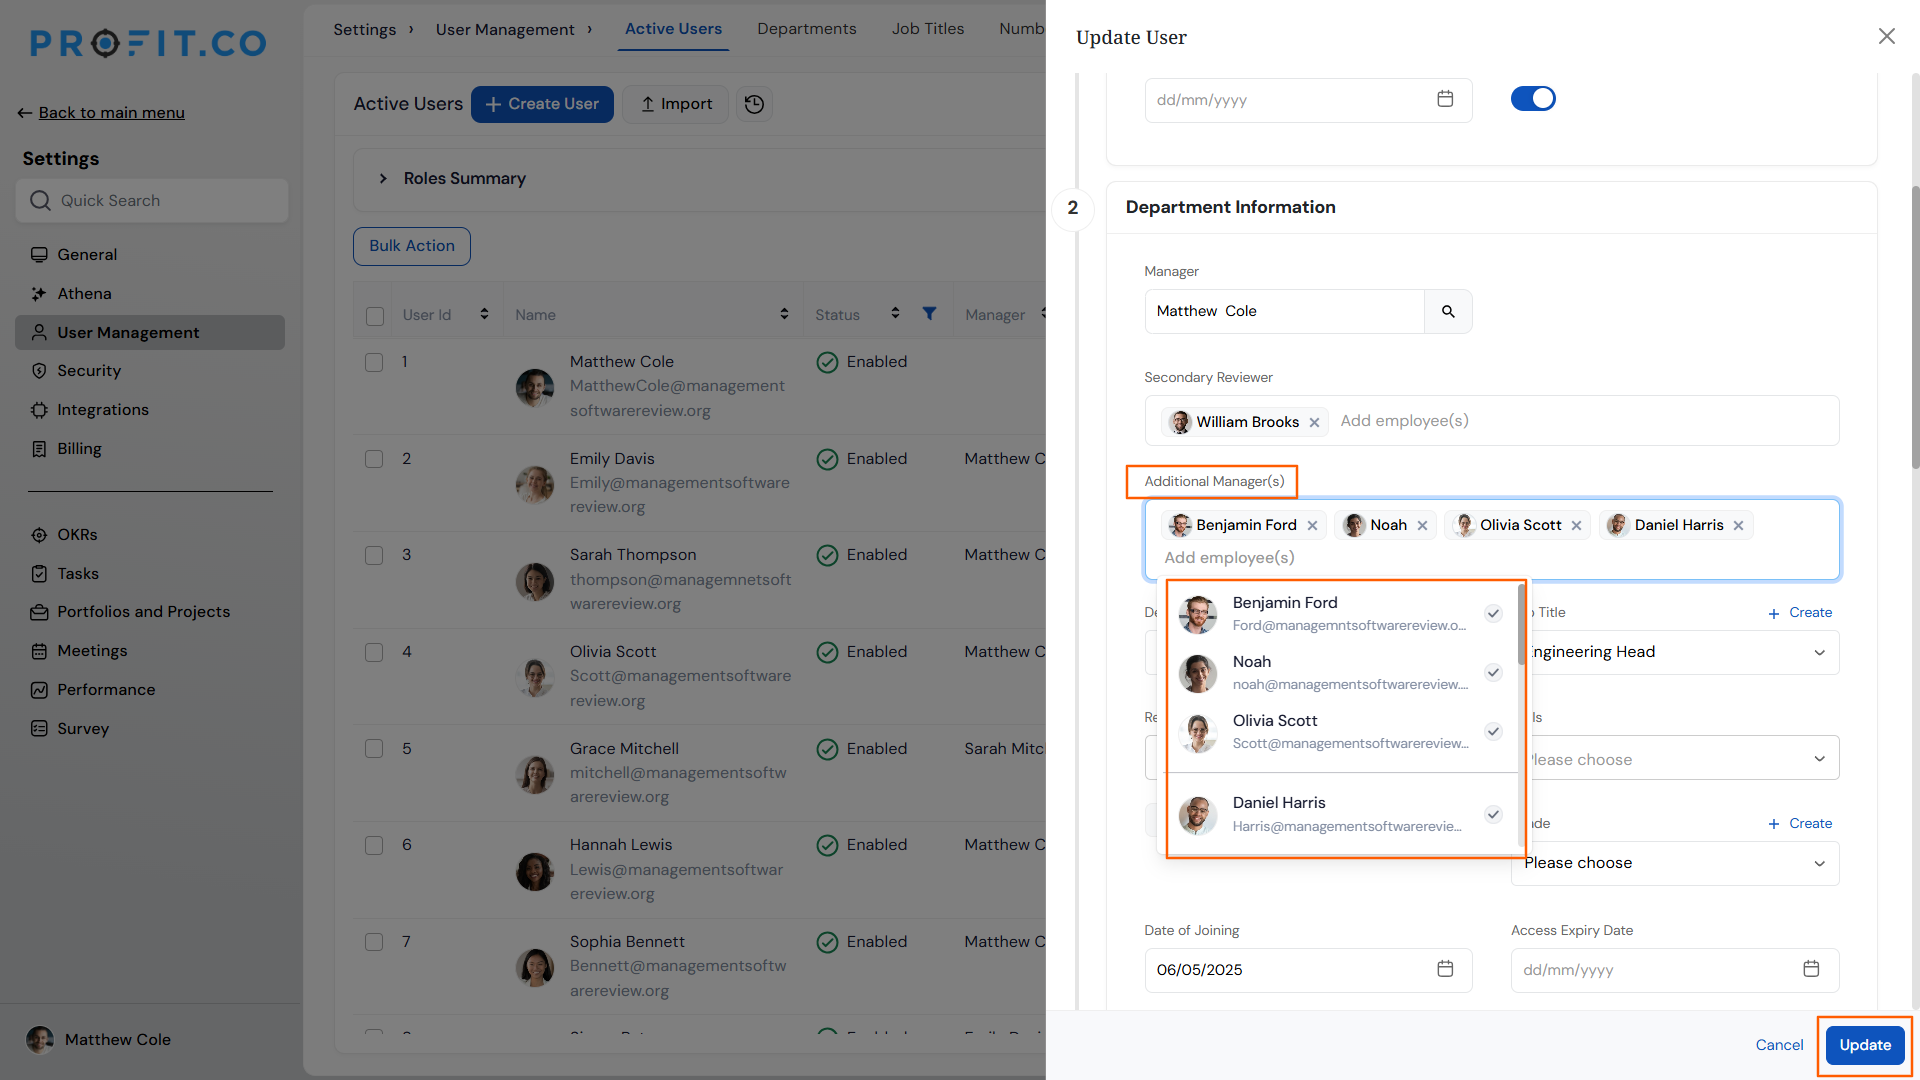Go back to main menu
Screen dimensions: 1920x1080
point(101,113)
